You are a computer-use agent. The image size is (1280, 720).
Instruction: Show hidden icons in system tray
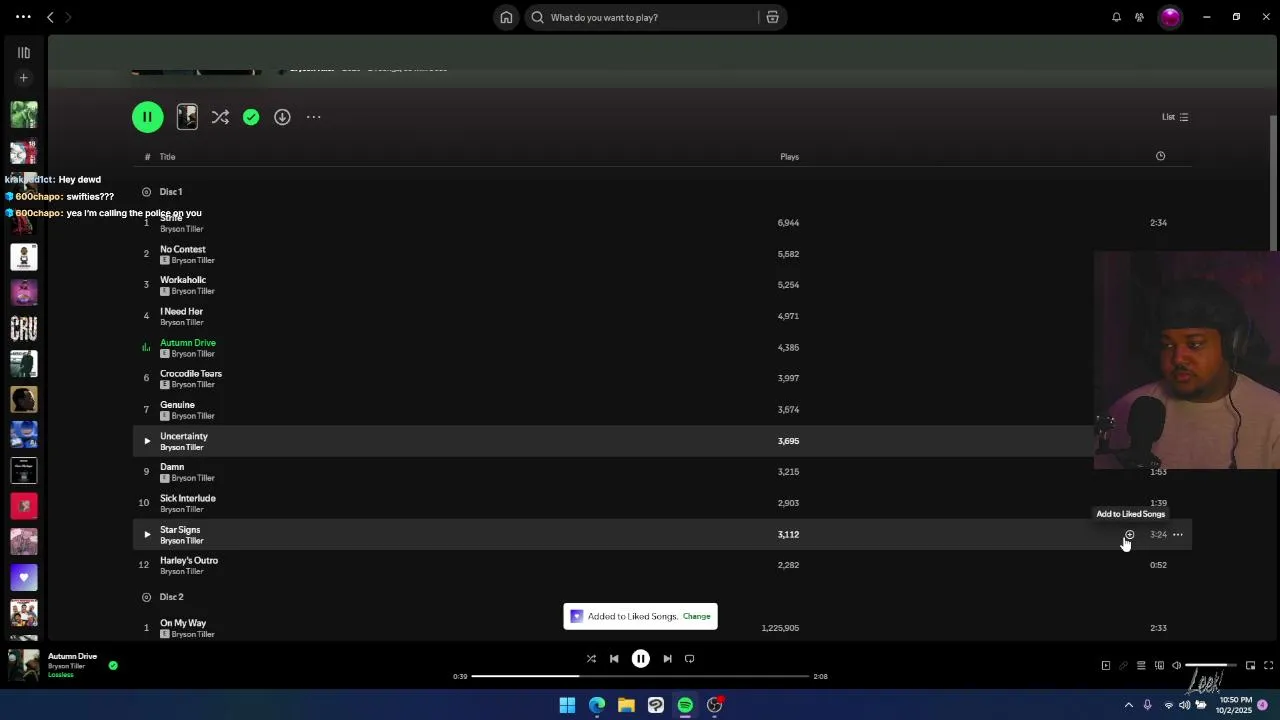(x=1129, y=705)
